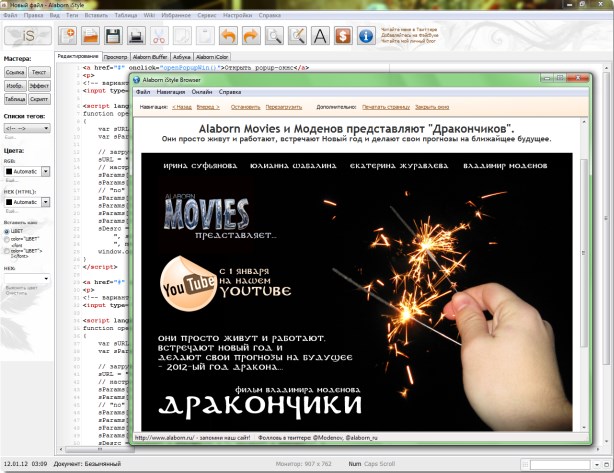This screenshot has height=473, width=614.
Task: Open a file using folder icon
Action: pyautogui.click(x=90, y=36)
